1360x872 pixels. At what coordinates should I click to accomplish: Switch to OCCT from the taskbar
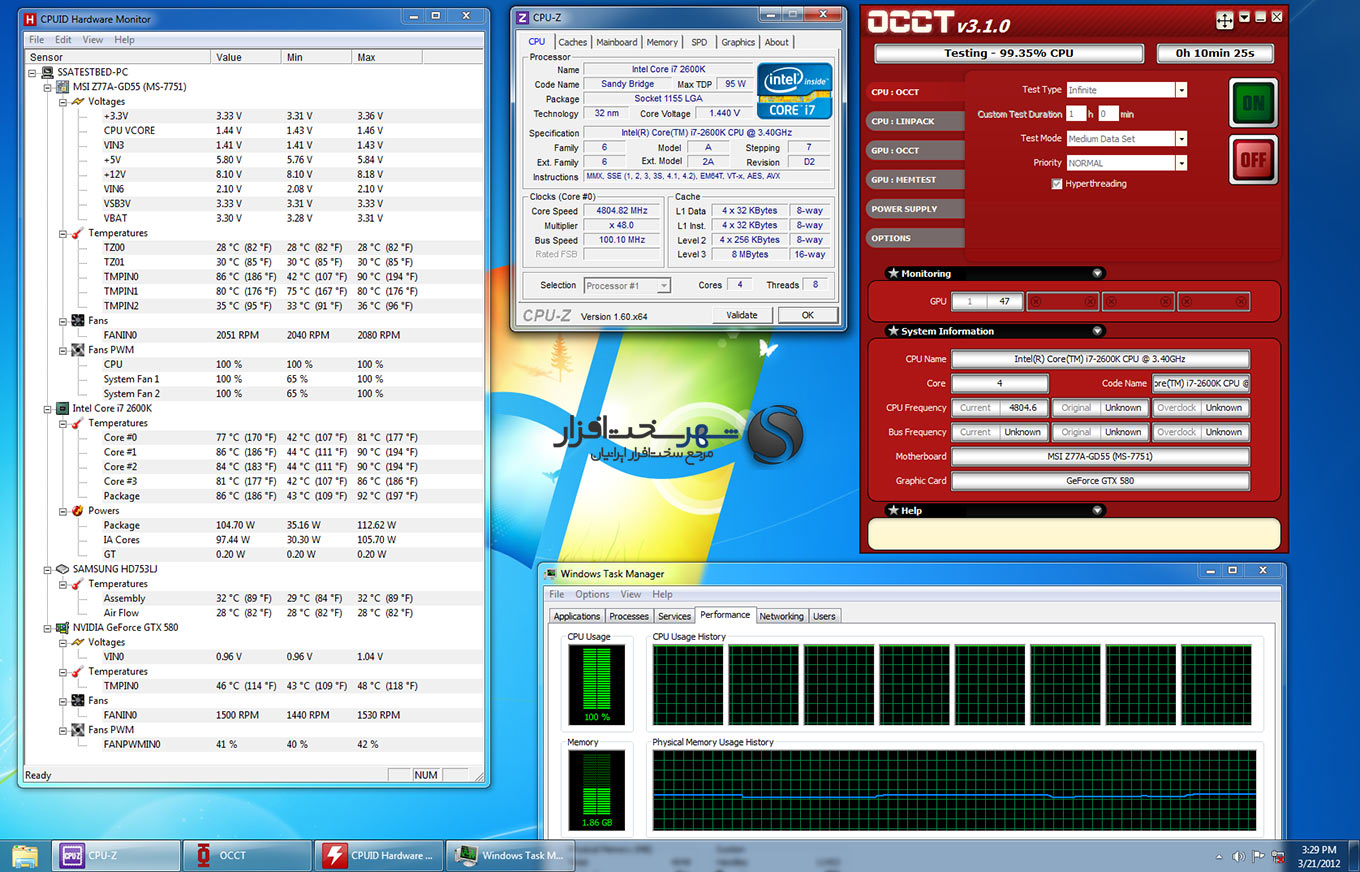tap(249, 855)
